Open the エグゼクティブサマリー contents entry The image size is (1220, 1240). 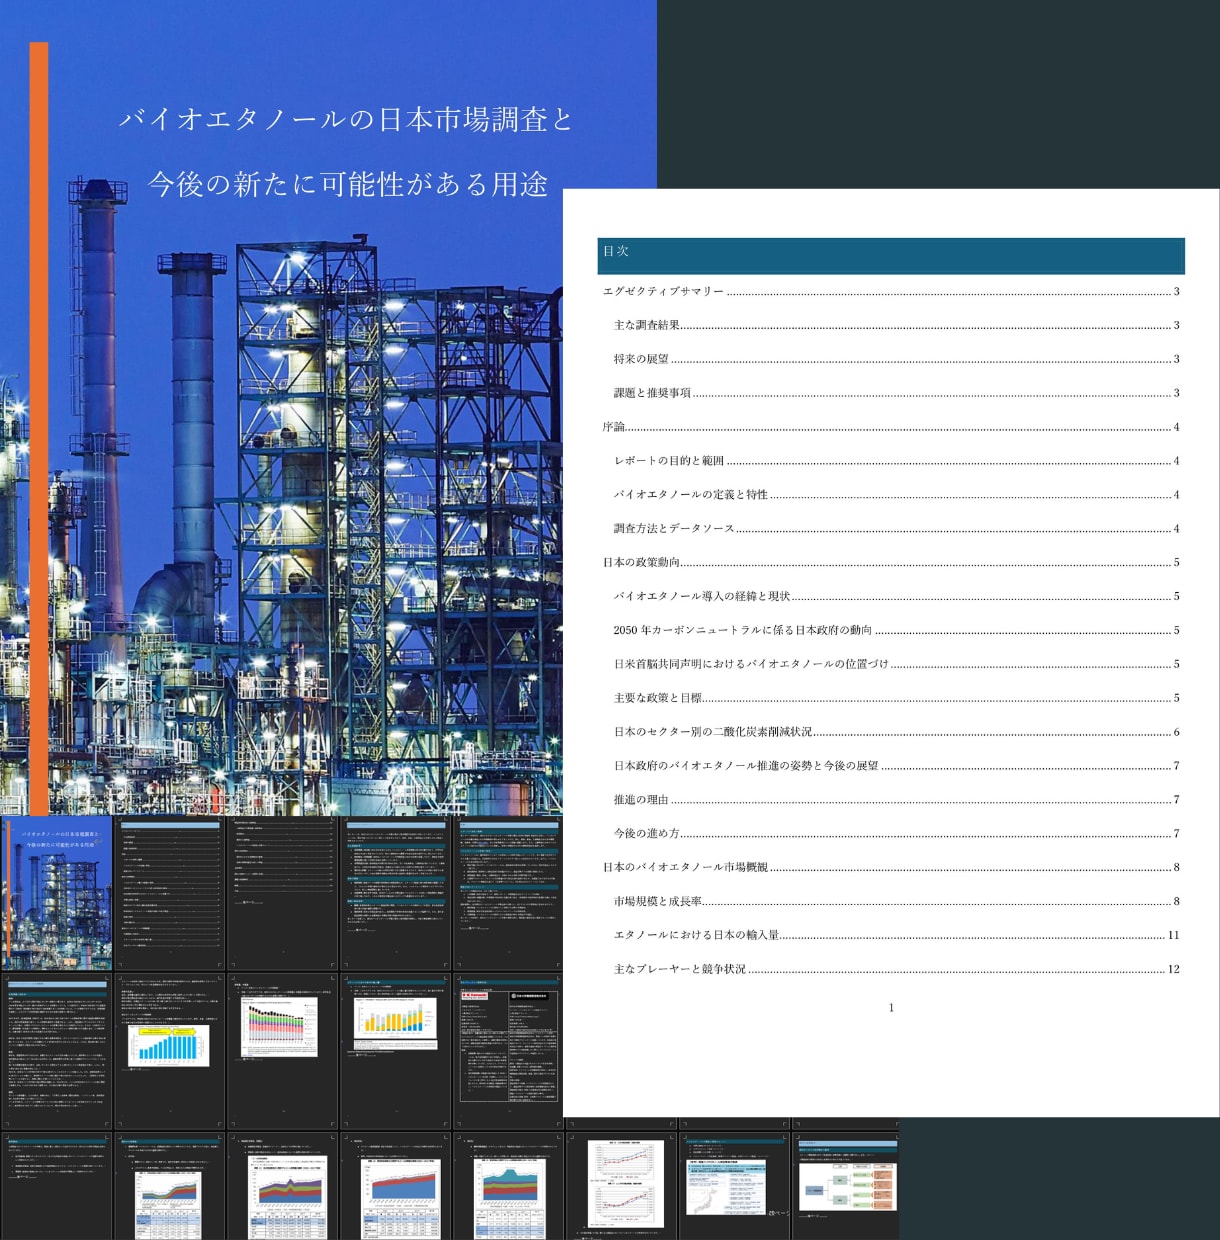(891, 292)
